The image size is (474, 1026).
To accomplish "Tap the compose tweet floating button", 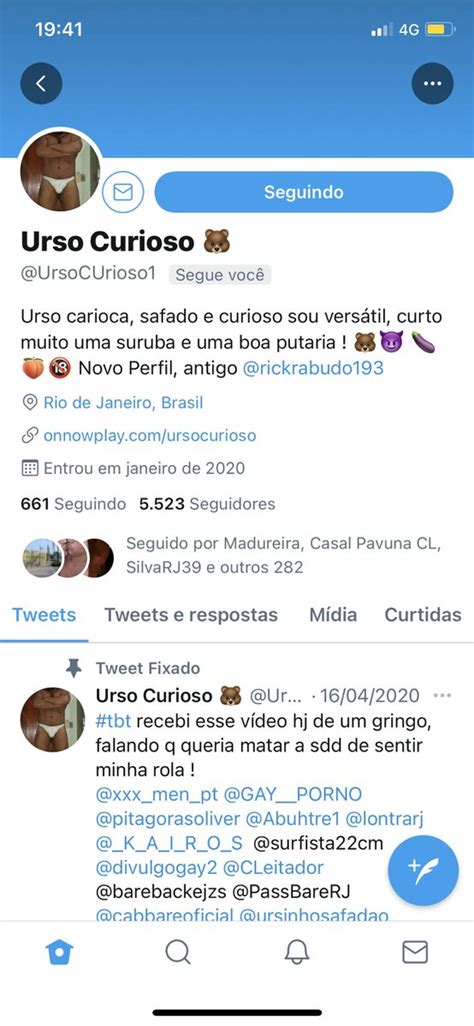I will [422, 871].
